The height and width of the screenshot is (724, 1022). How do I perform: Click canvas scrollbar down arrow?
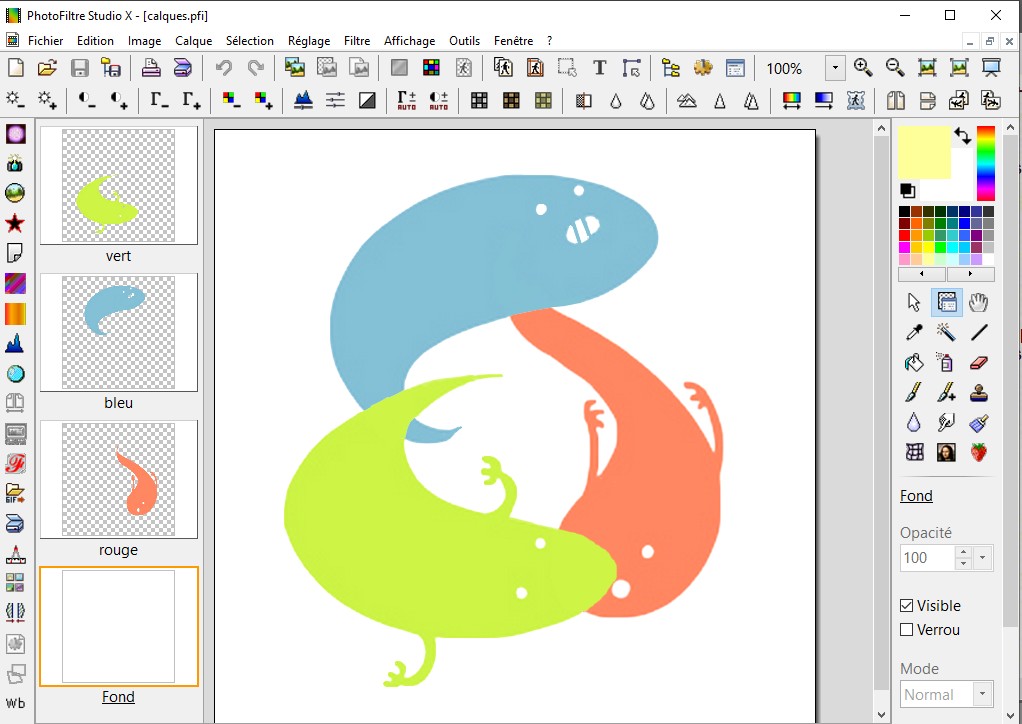click(882, 715)
